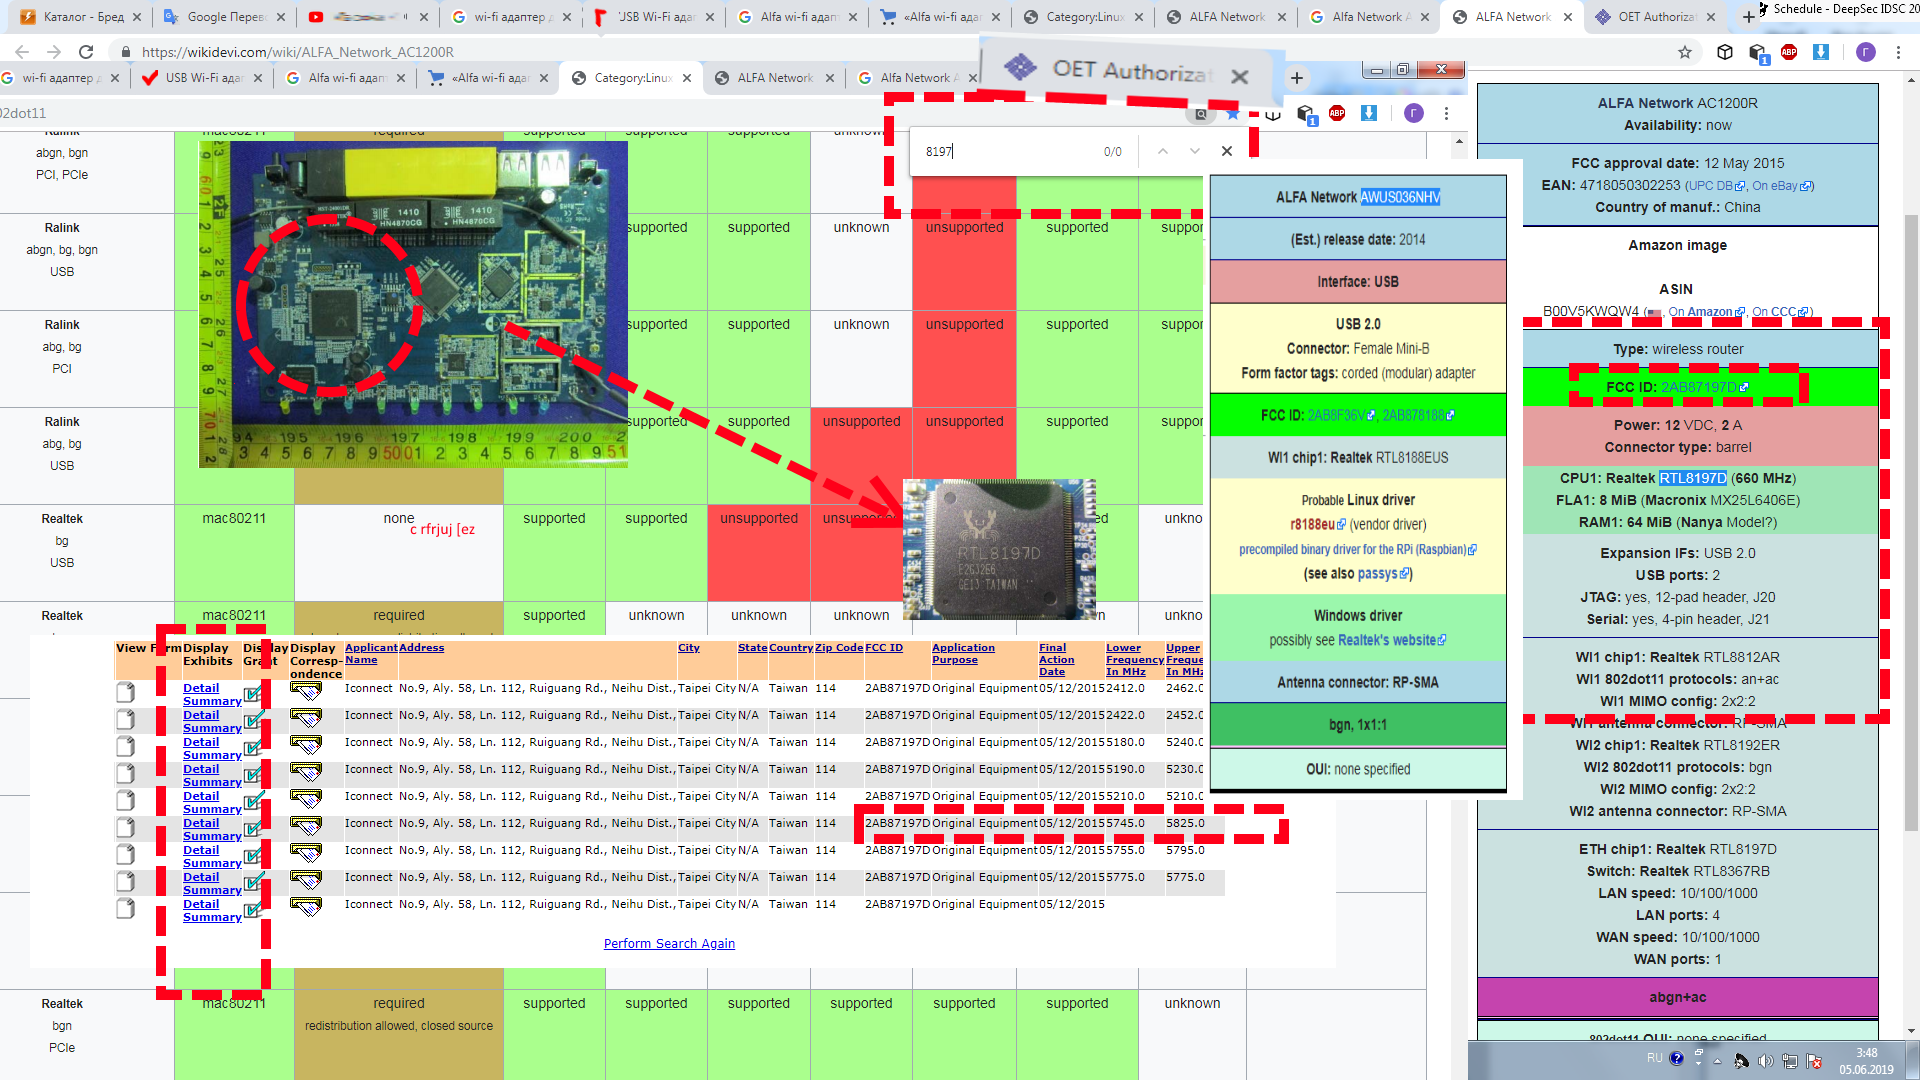Screen dimensions: 1920x1080
Task: Click the first row View Form document icon
Action: [x=125, y=692]
